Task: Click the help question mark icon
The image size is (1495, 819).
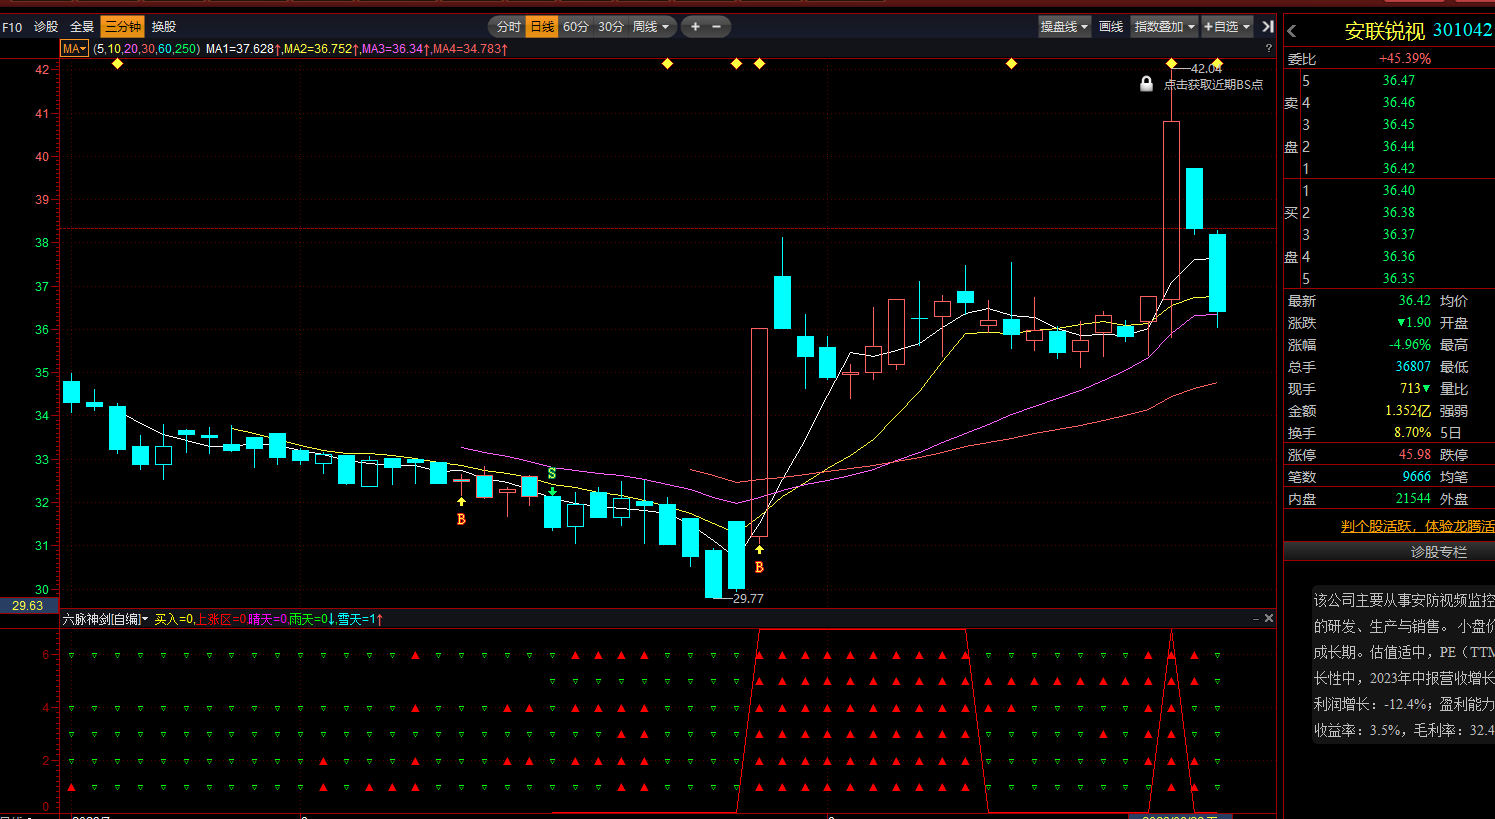Action: pos(1269,48)
